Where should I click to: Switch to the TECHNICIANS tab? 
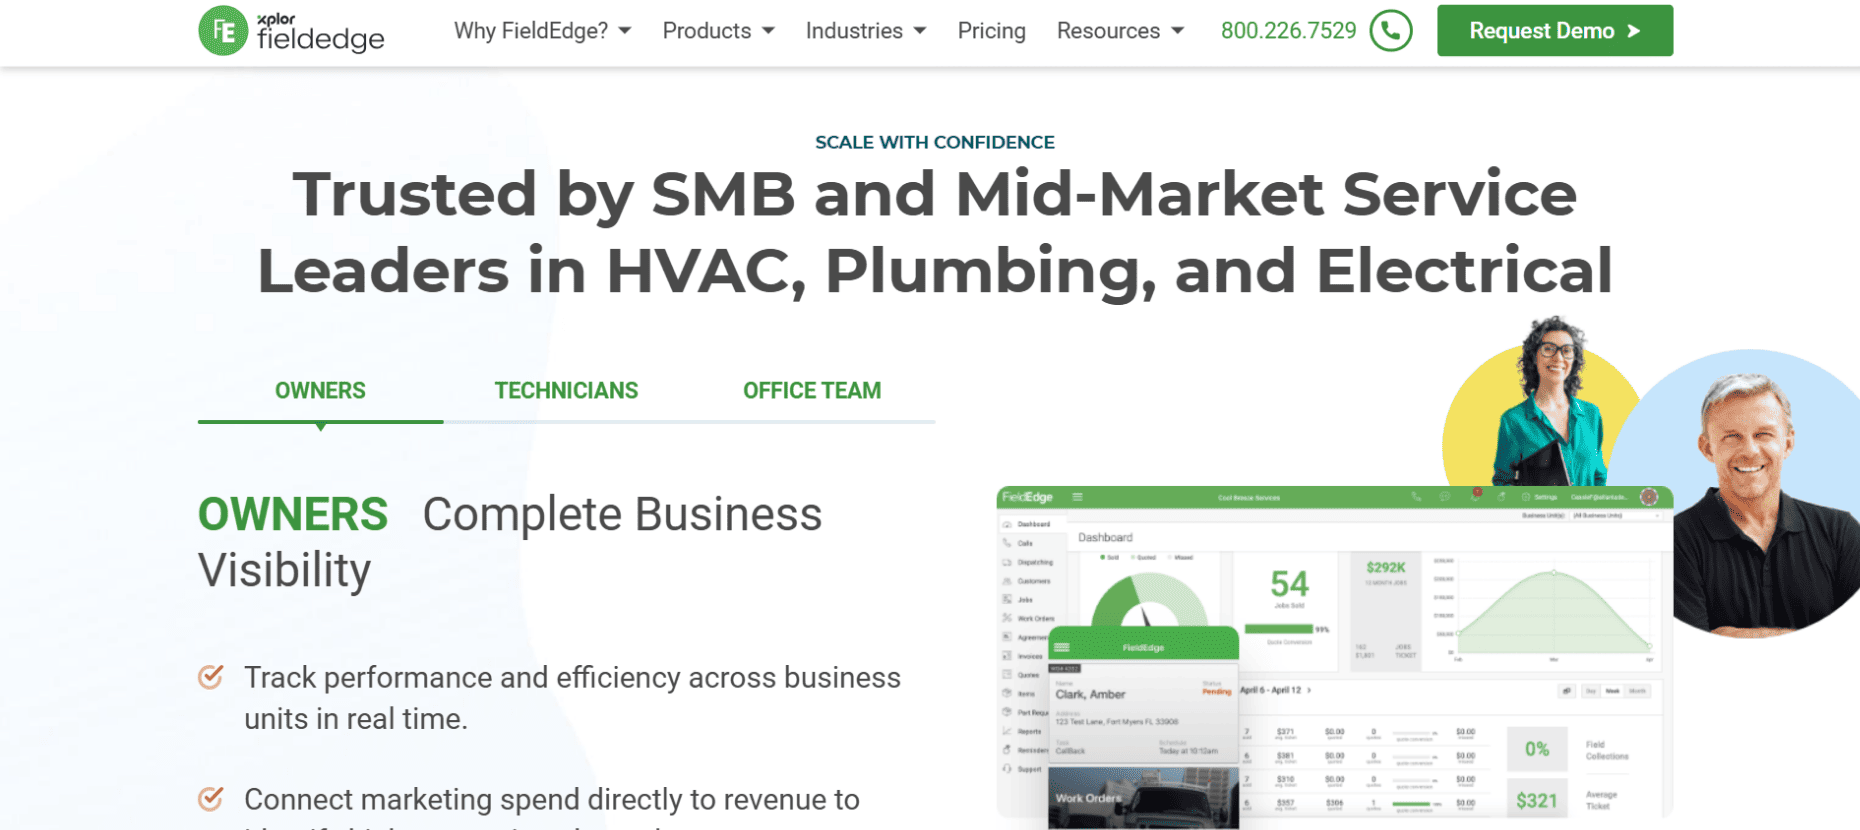(566, 391)
